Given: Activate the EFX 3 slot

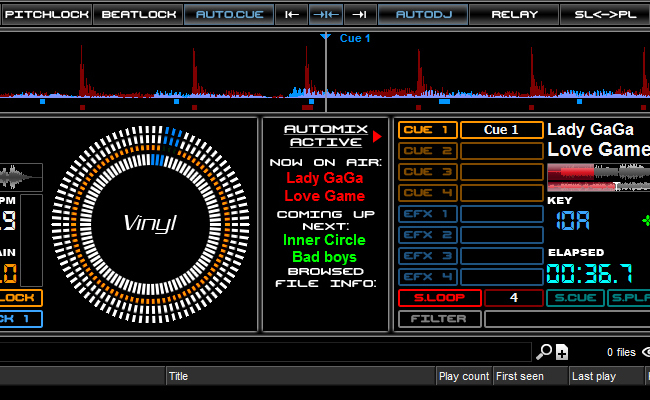Looking at the screenshot, I should [x=427, y=256].
